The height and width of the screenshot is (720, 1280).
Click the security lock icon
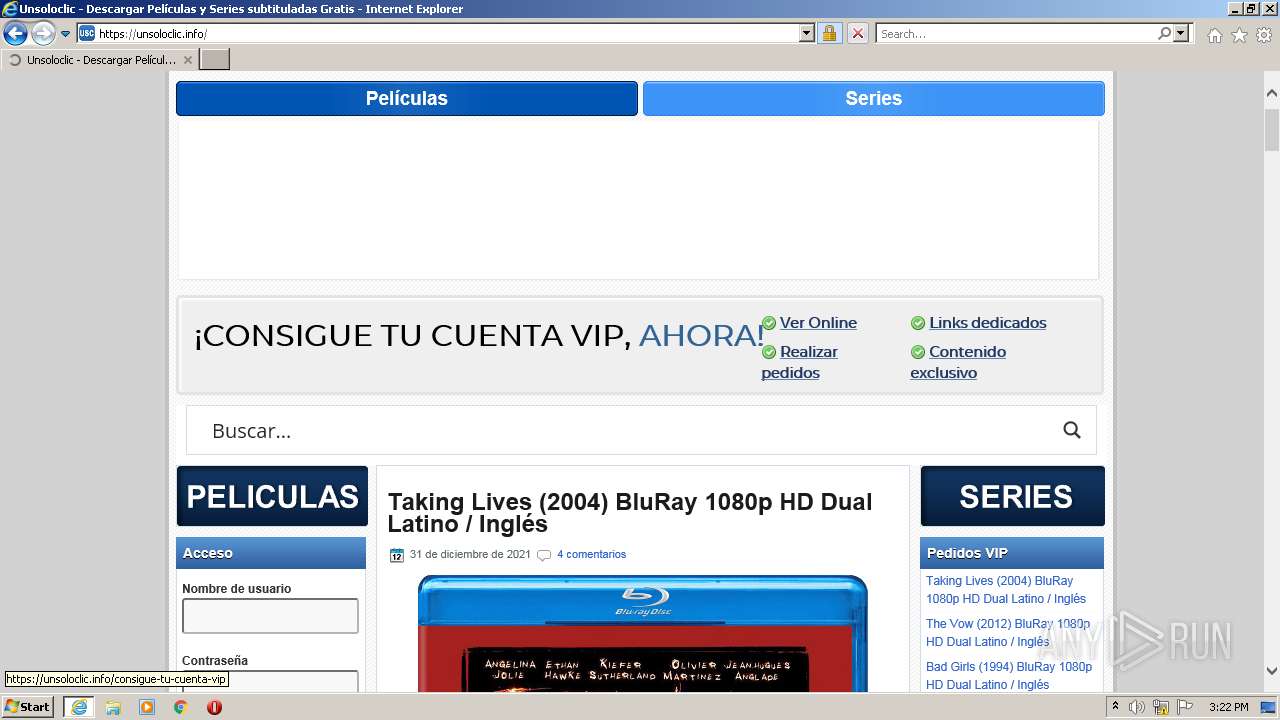click(829, 33)
